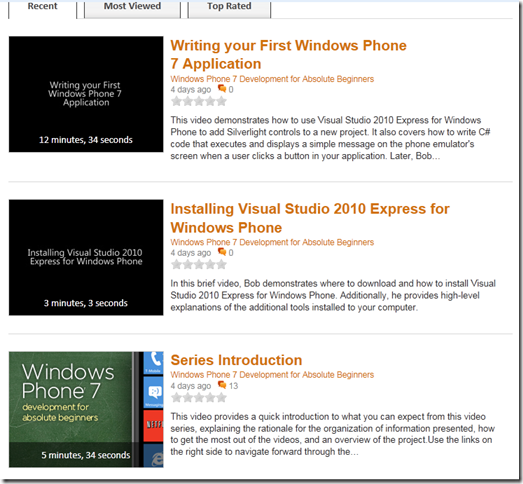
Task: Click description starting 'This video demonstrates how to use'
Action: click(x=330, y=138)
